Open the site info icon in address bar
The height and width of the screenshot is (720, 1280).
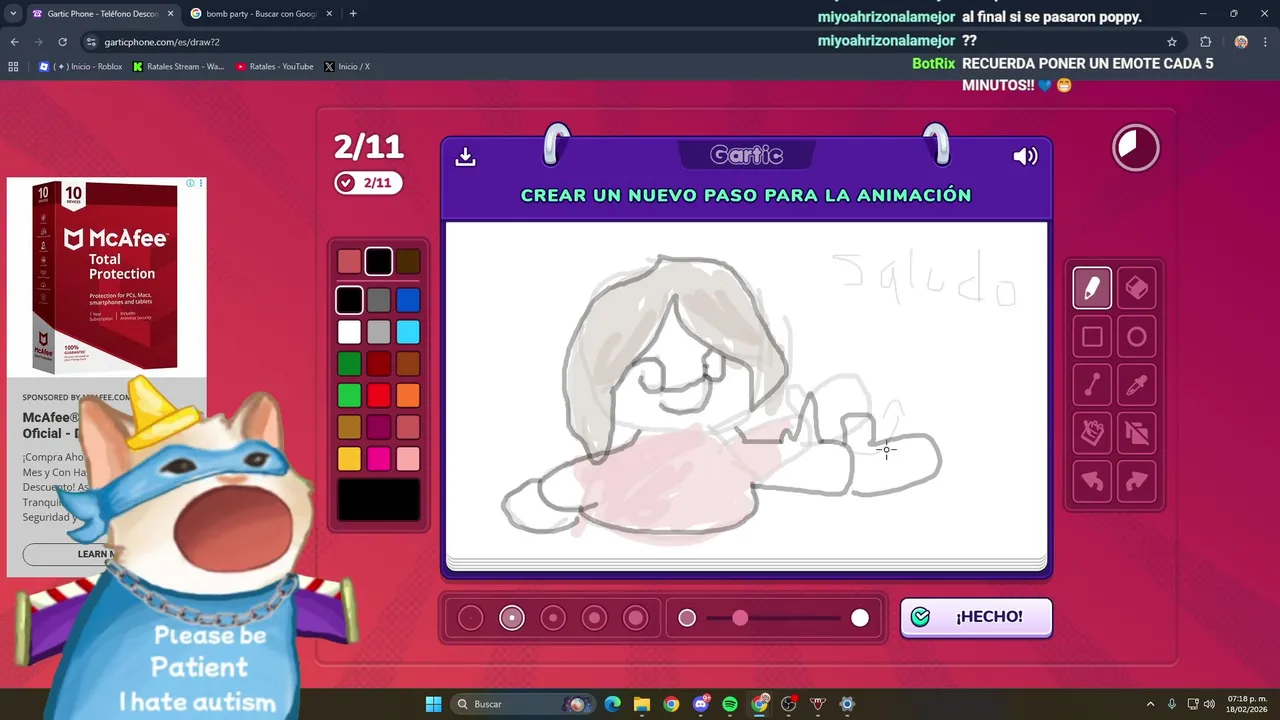click(91, 42)
